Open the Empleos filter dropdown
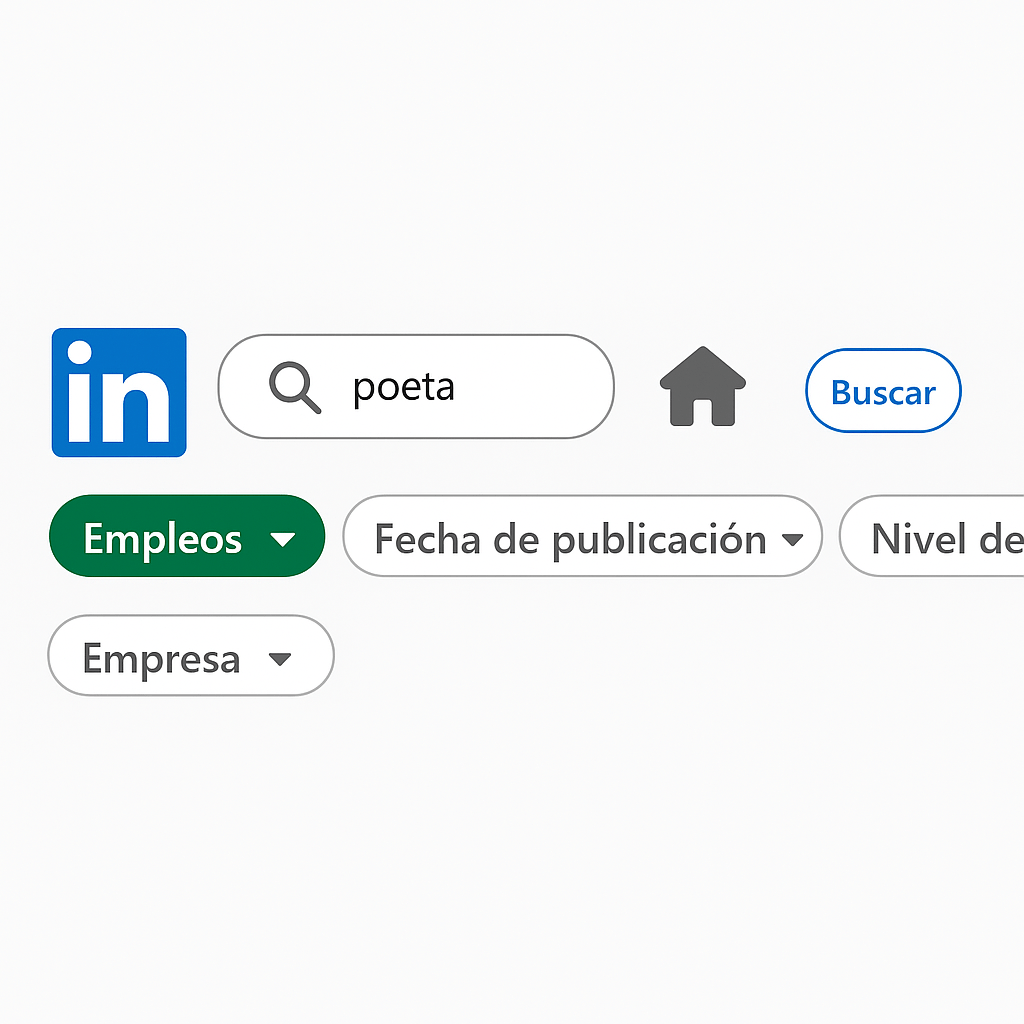This screenshot has width=1024, height=1024. (186, 537)
